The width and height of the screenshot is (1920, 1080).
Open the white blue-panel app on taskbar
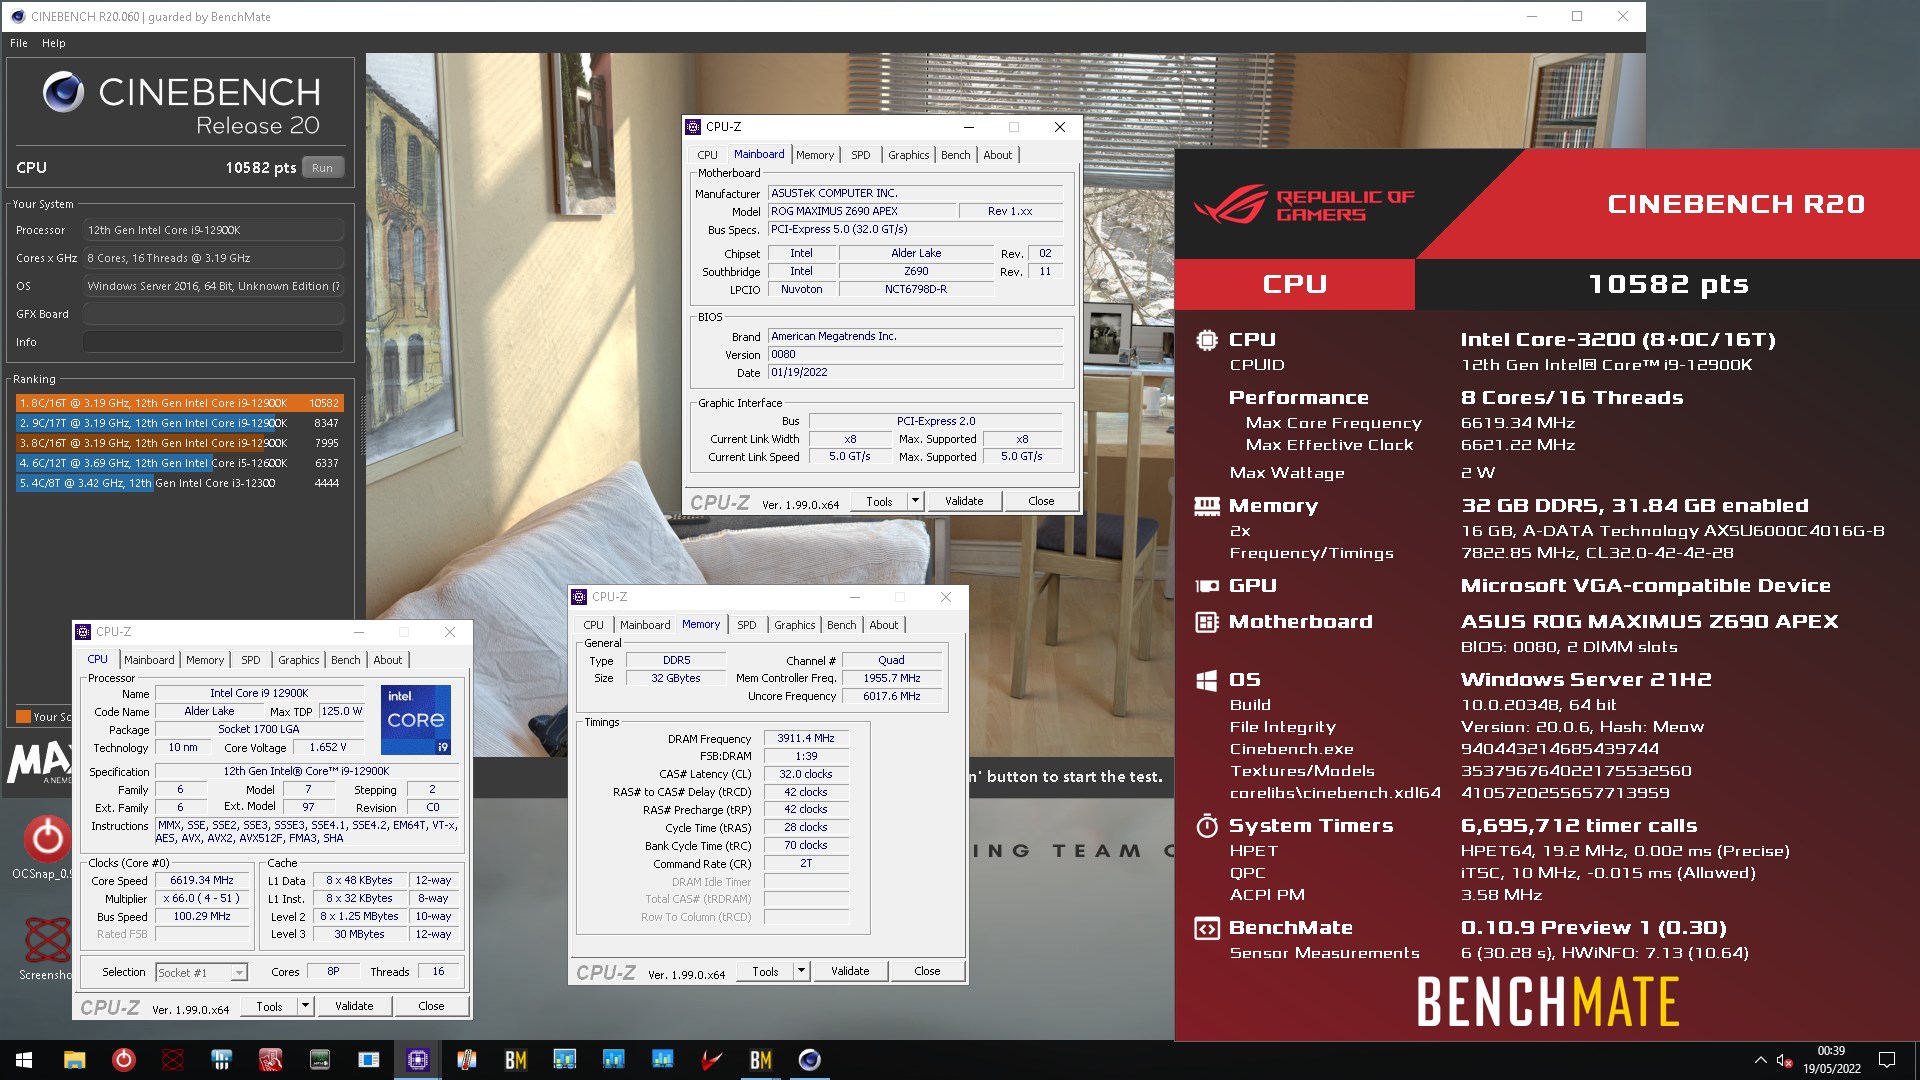369,1060
